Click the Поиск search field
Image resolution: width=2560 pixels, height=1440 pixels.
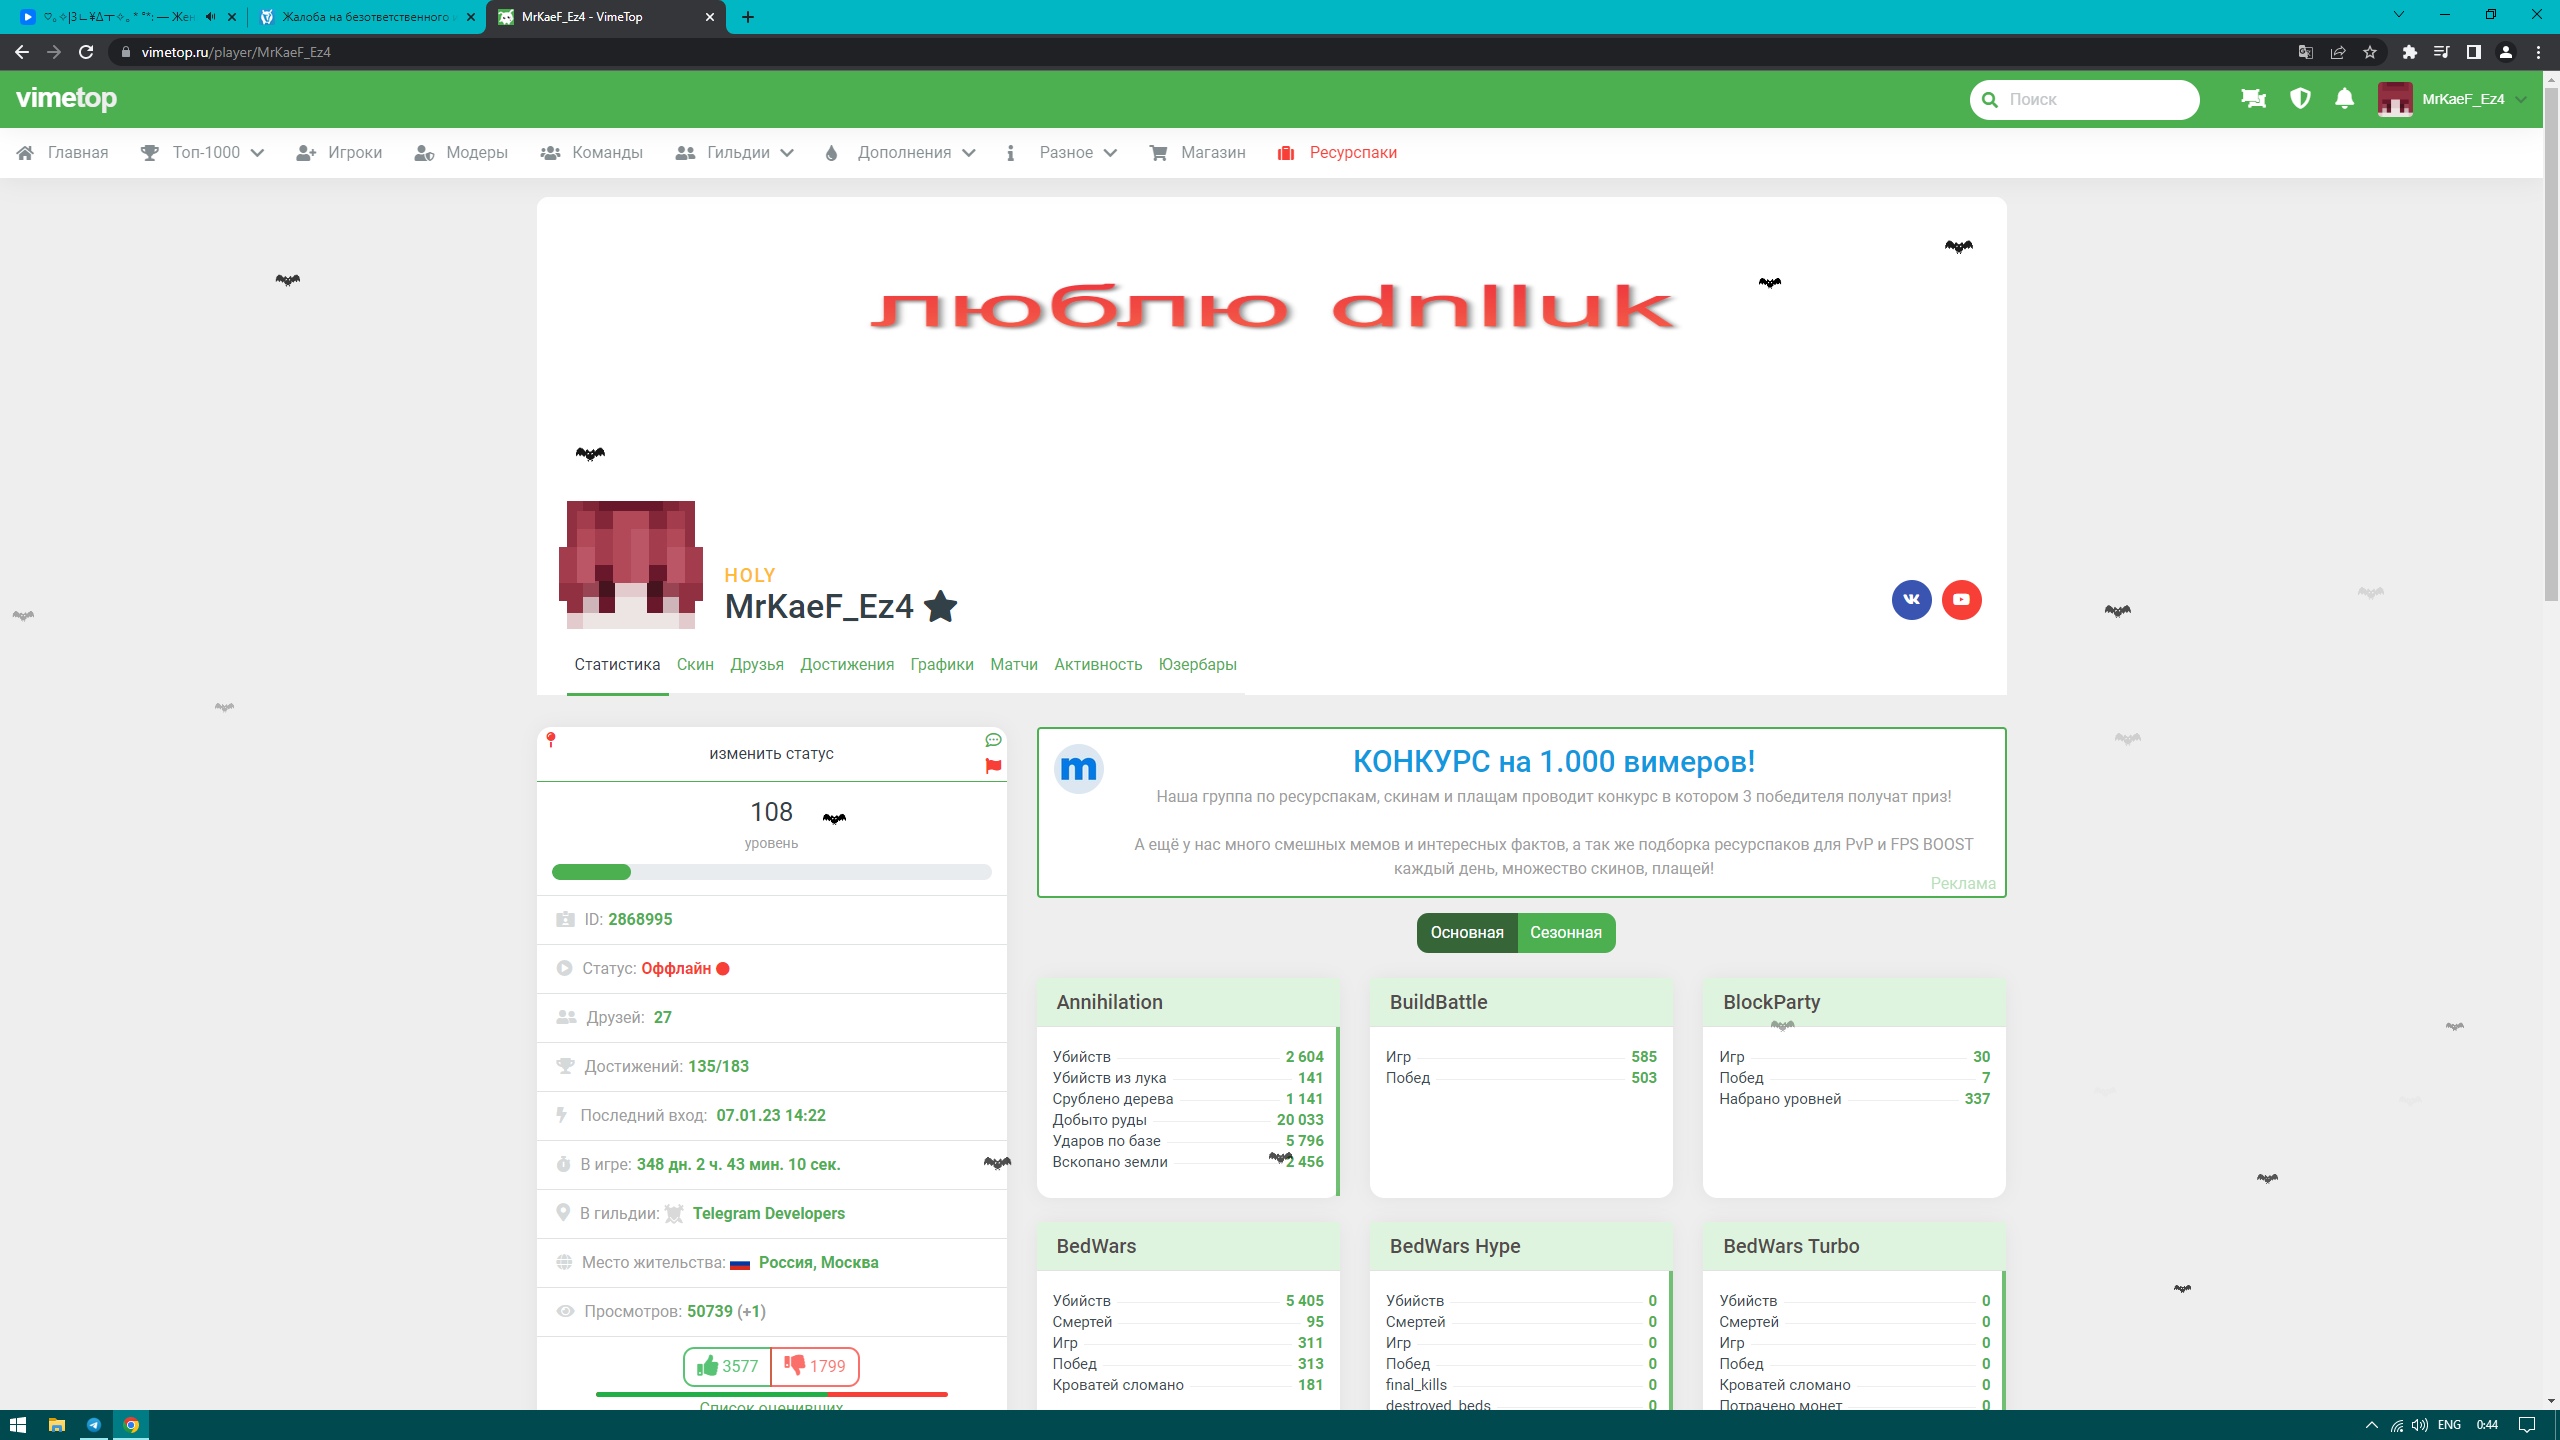(2095, 99)
